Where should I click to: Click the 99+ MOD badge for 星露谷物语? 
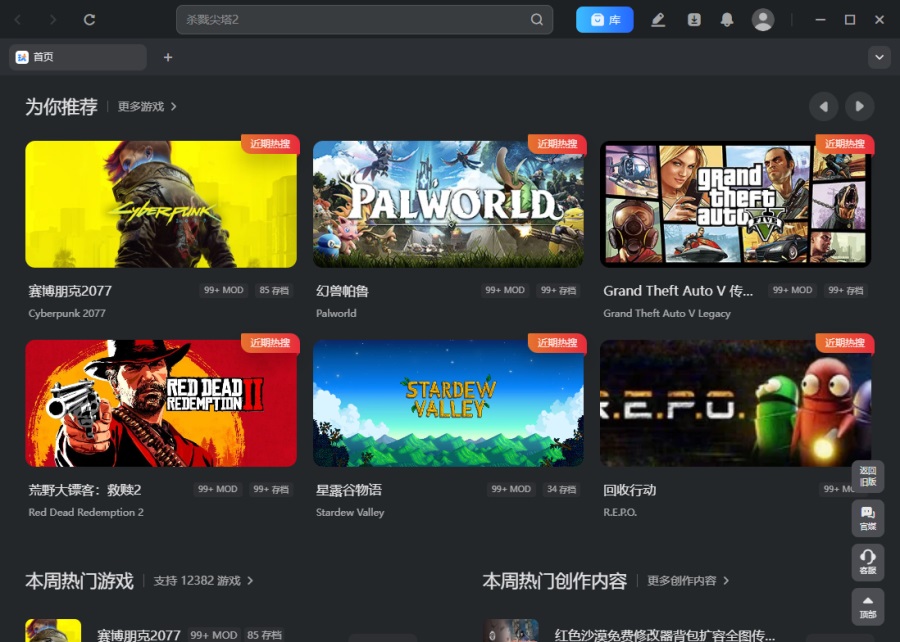pos(511,489)
